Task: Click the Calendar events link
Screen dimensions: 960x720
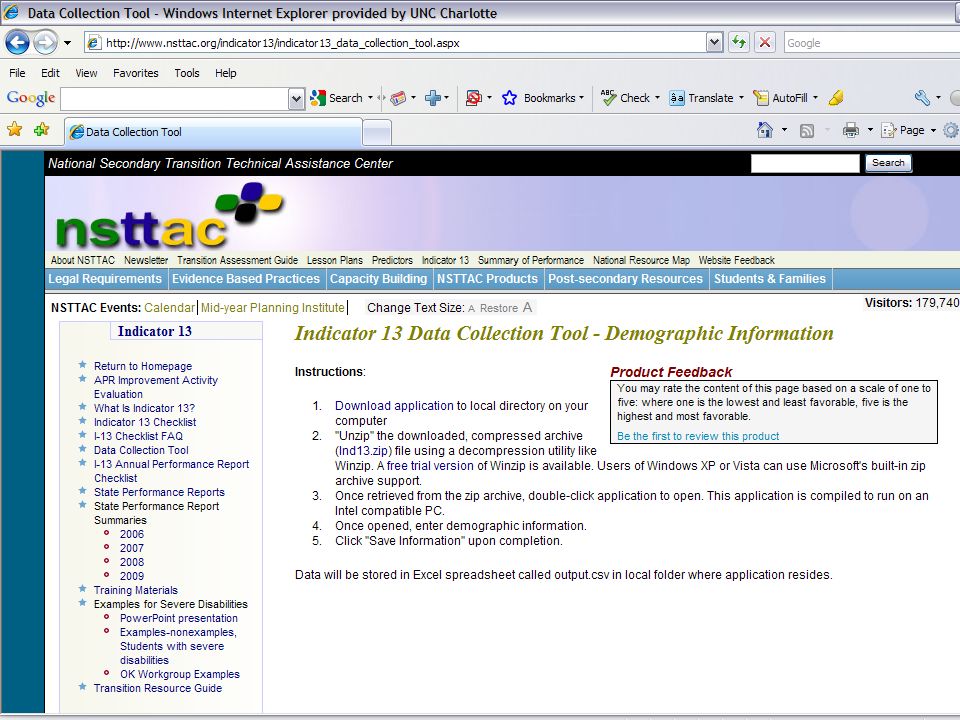Action: [170, 307]
